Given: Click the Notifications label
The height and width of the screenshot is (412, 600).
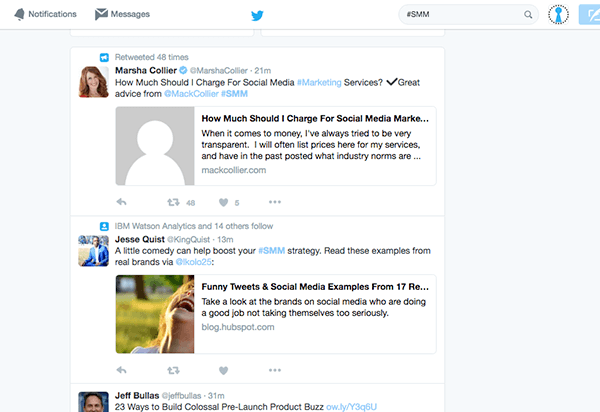Looking at the screenshot, I should click(52, 14).
